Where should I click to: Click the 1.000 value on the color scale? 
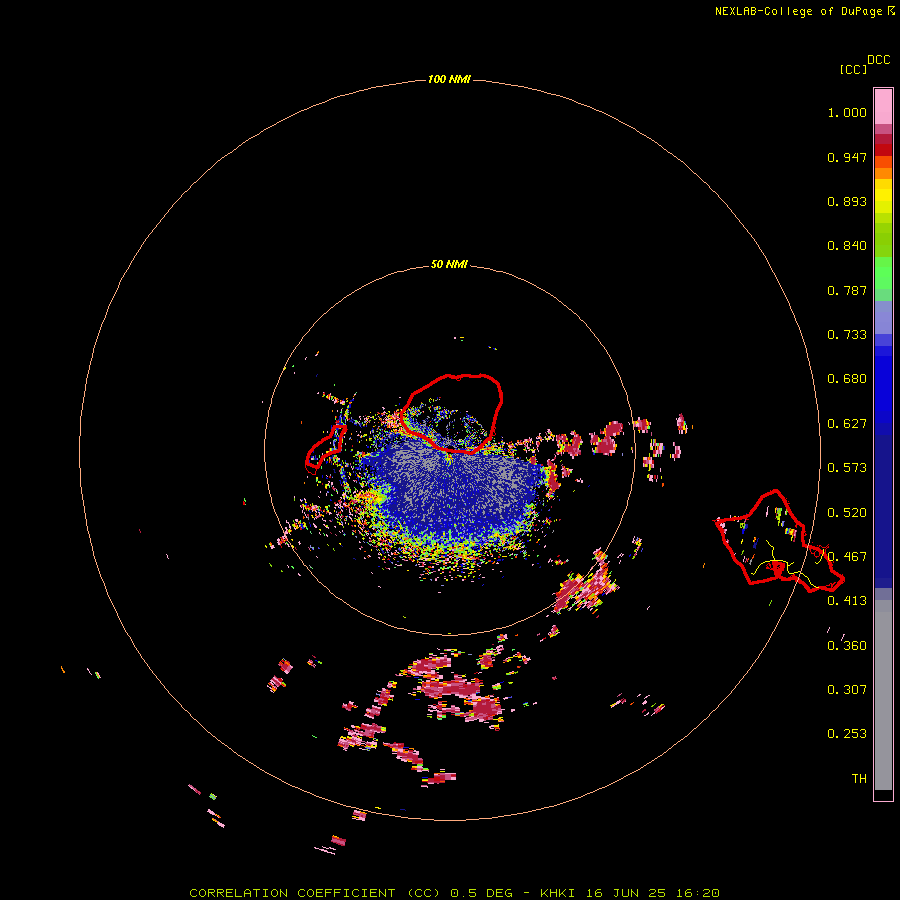pyautogui.click(x=847, y=113)
